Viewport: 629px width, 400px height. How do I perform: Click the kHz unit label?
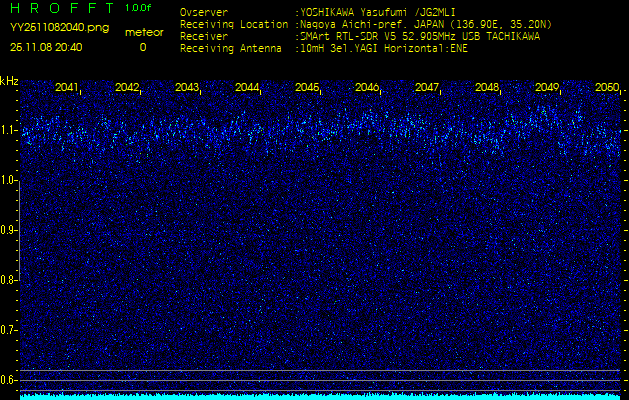[9, 81]
